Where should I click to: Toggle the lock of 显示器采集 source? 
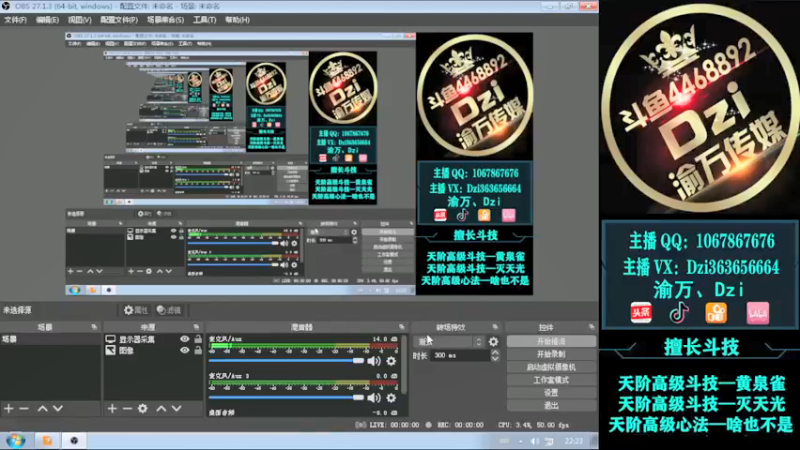[197, 339]
